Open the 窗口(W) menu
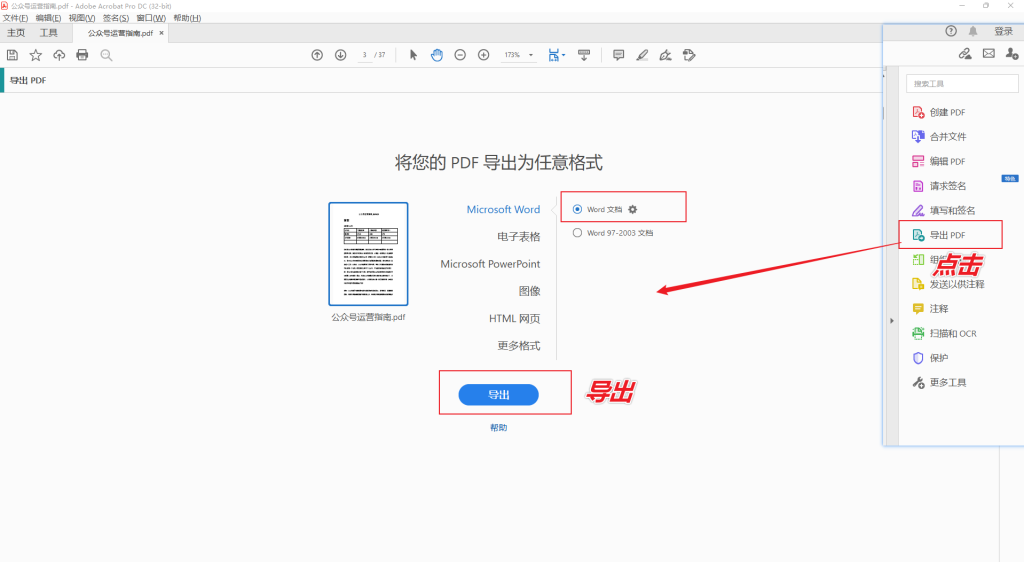Viewport: 1024px width, 562px height. tap(151, 18)
